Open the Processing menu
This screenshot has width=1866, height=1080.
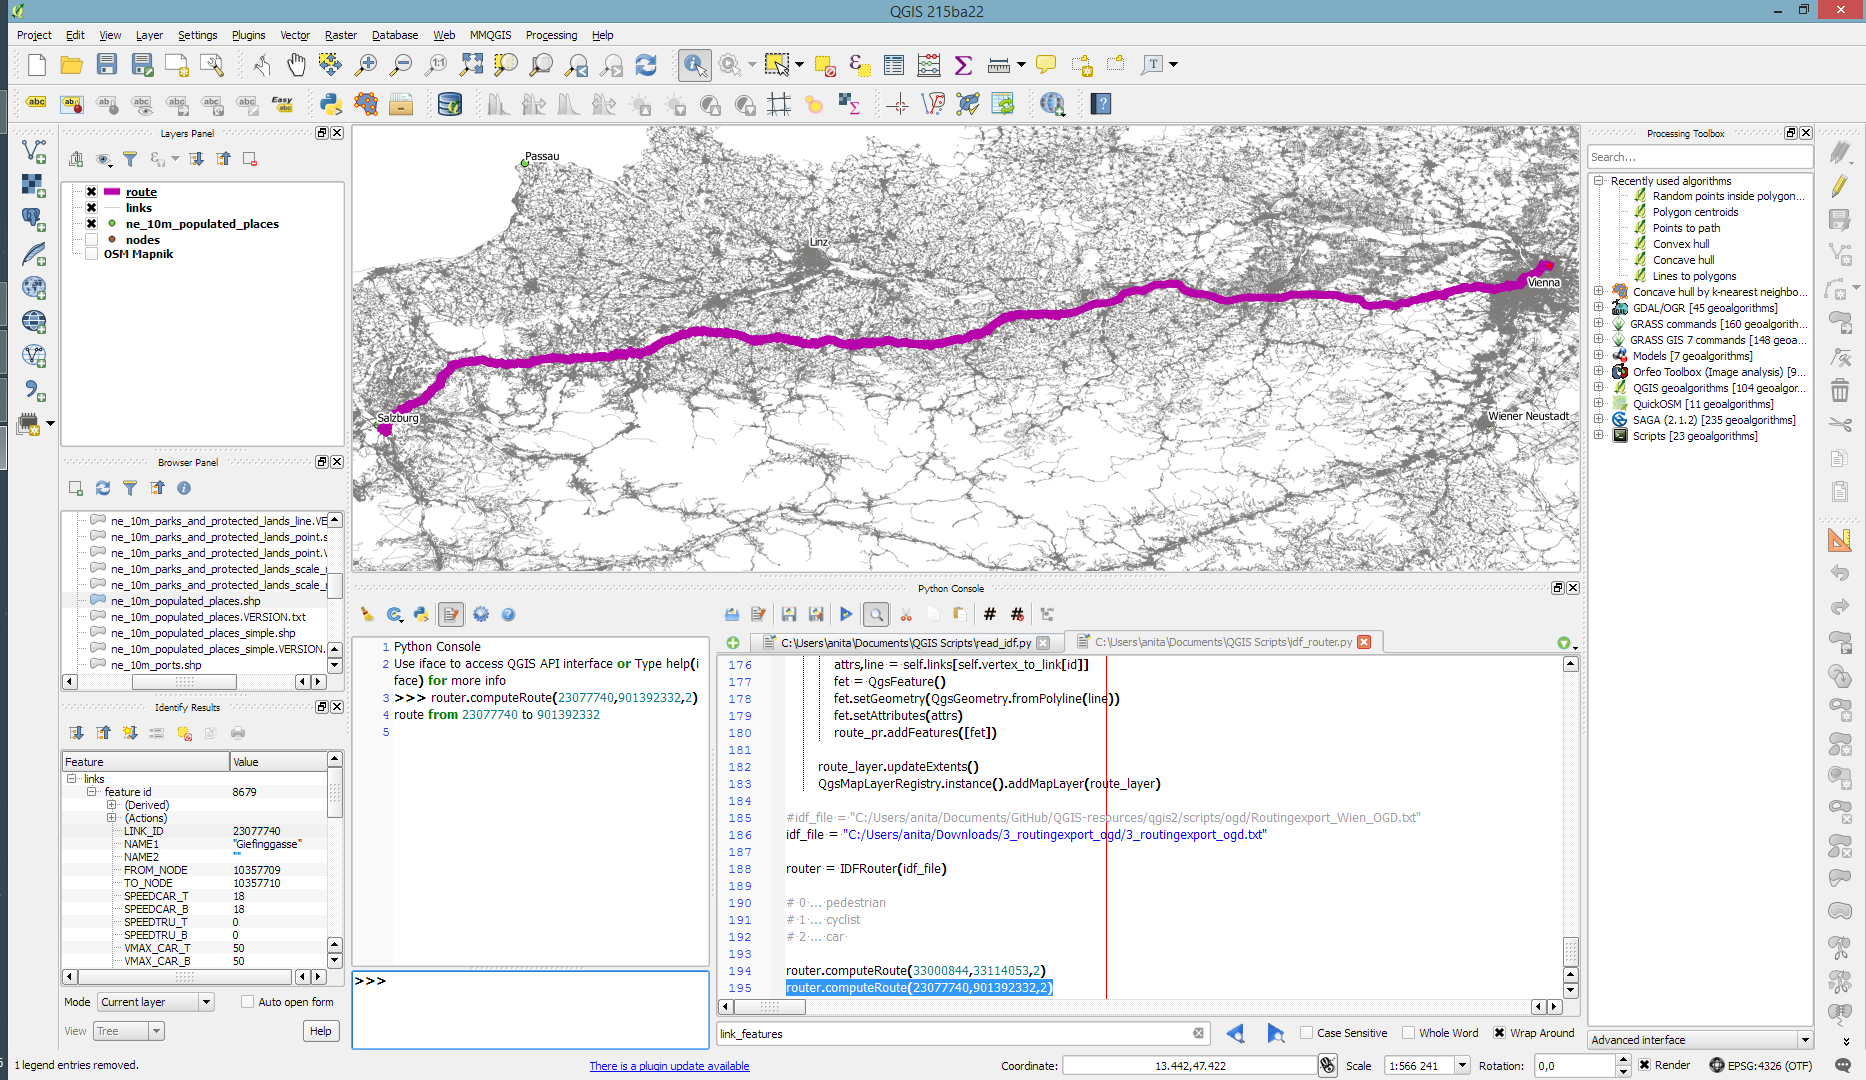coord(551,35)
